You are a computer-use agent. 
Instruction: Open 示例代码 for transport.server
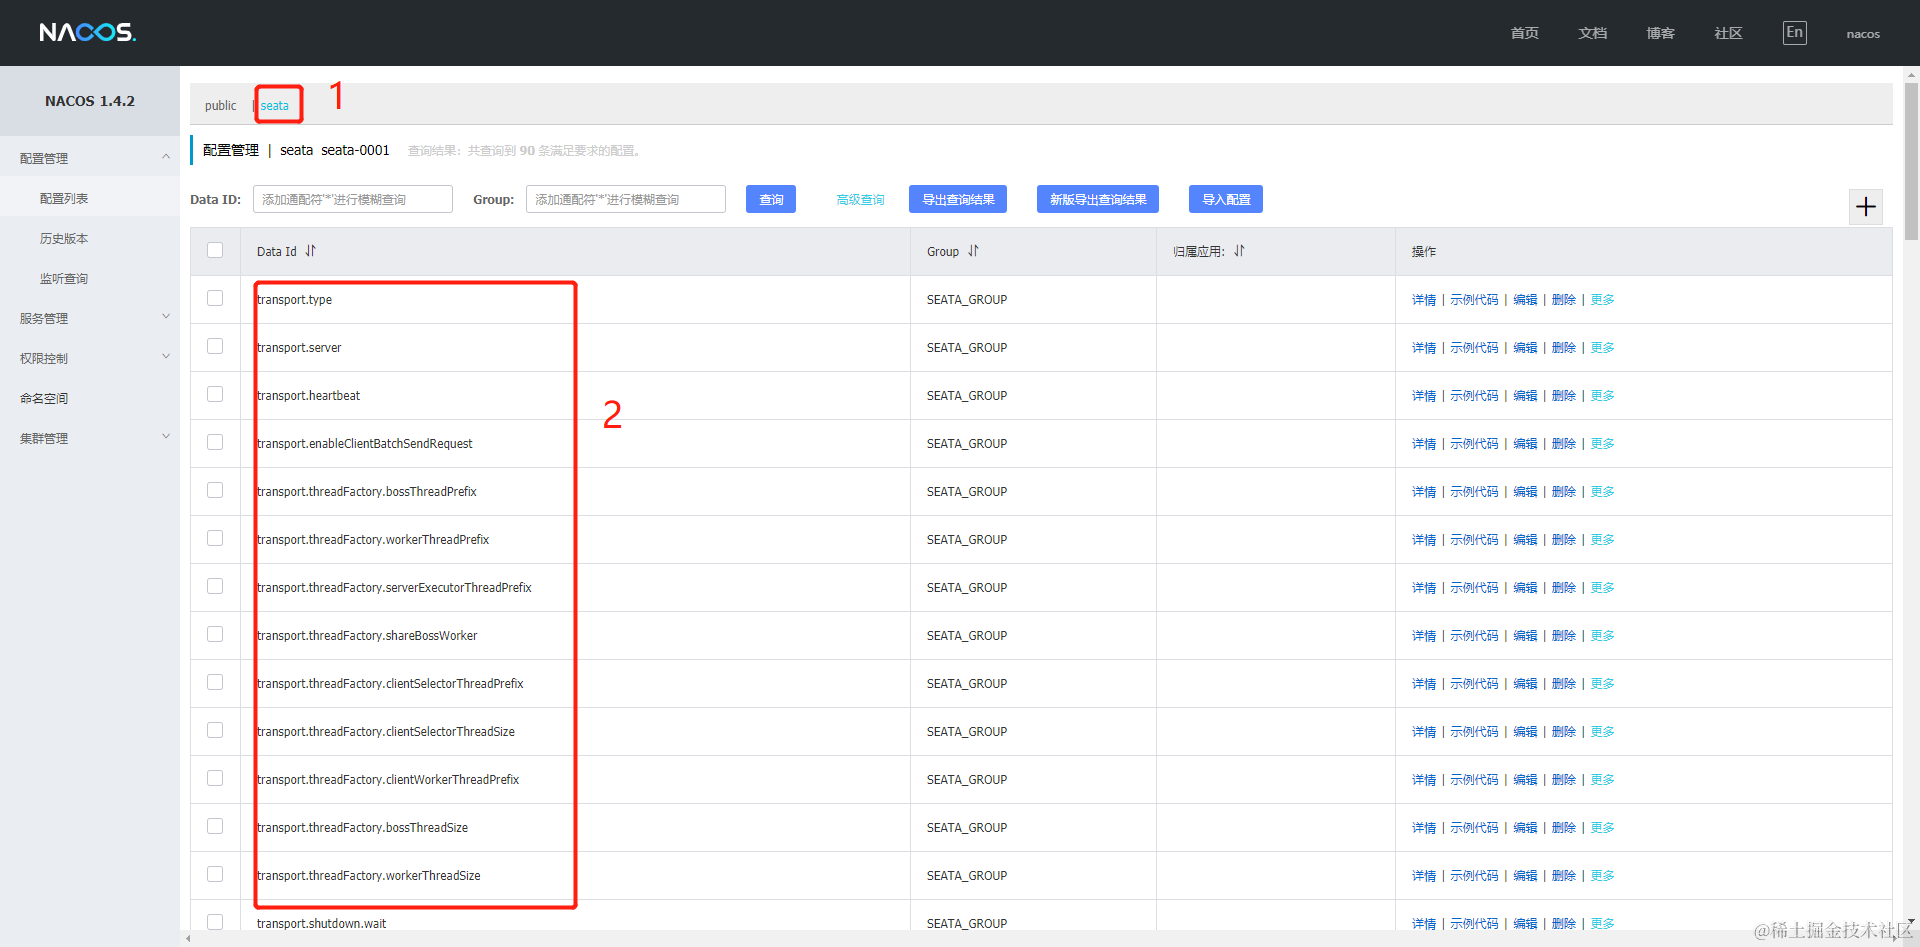[1474, 348]
